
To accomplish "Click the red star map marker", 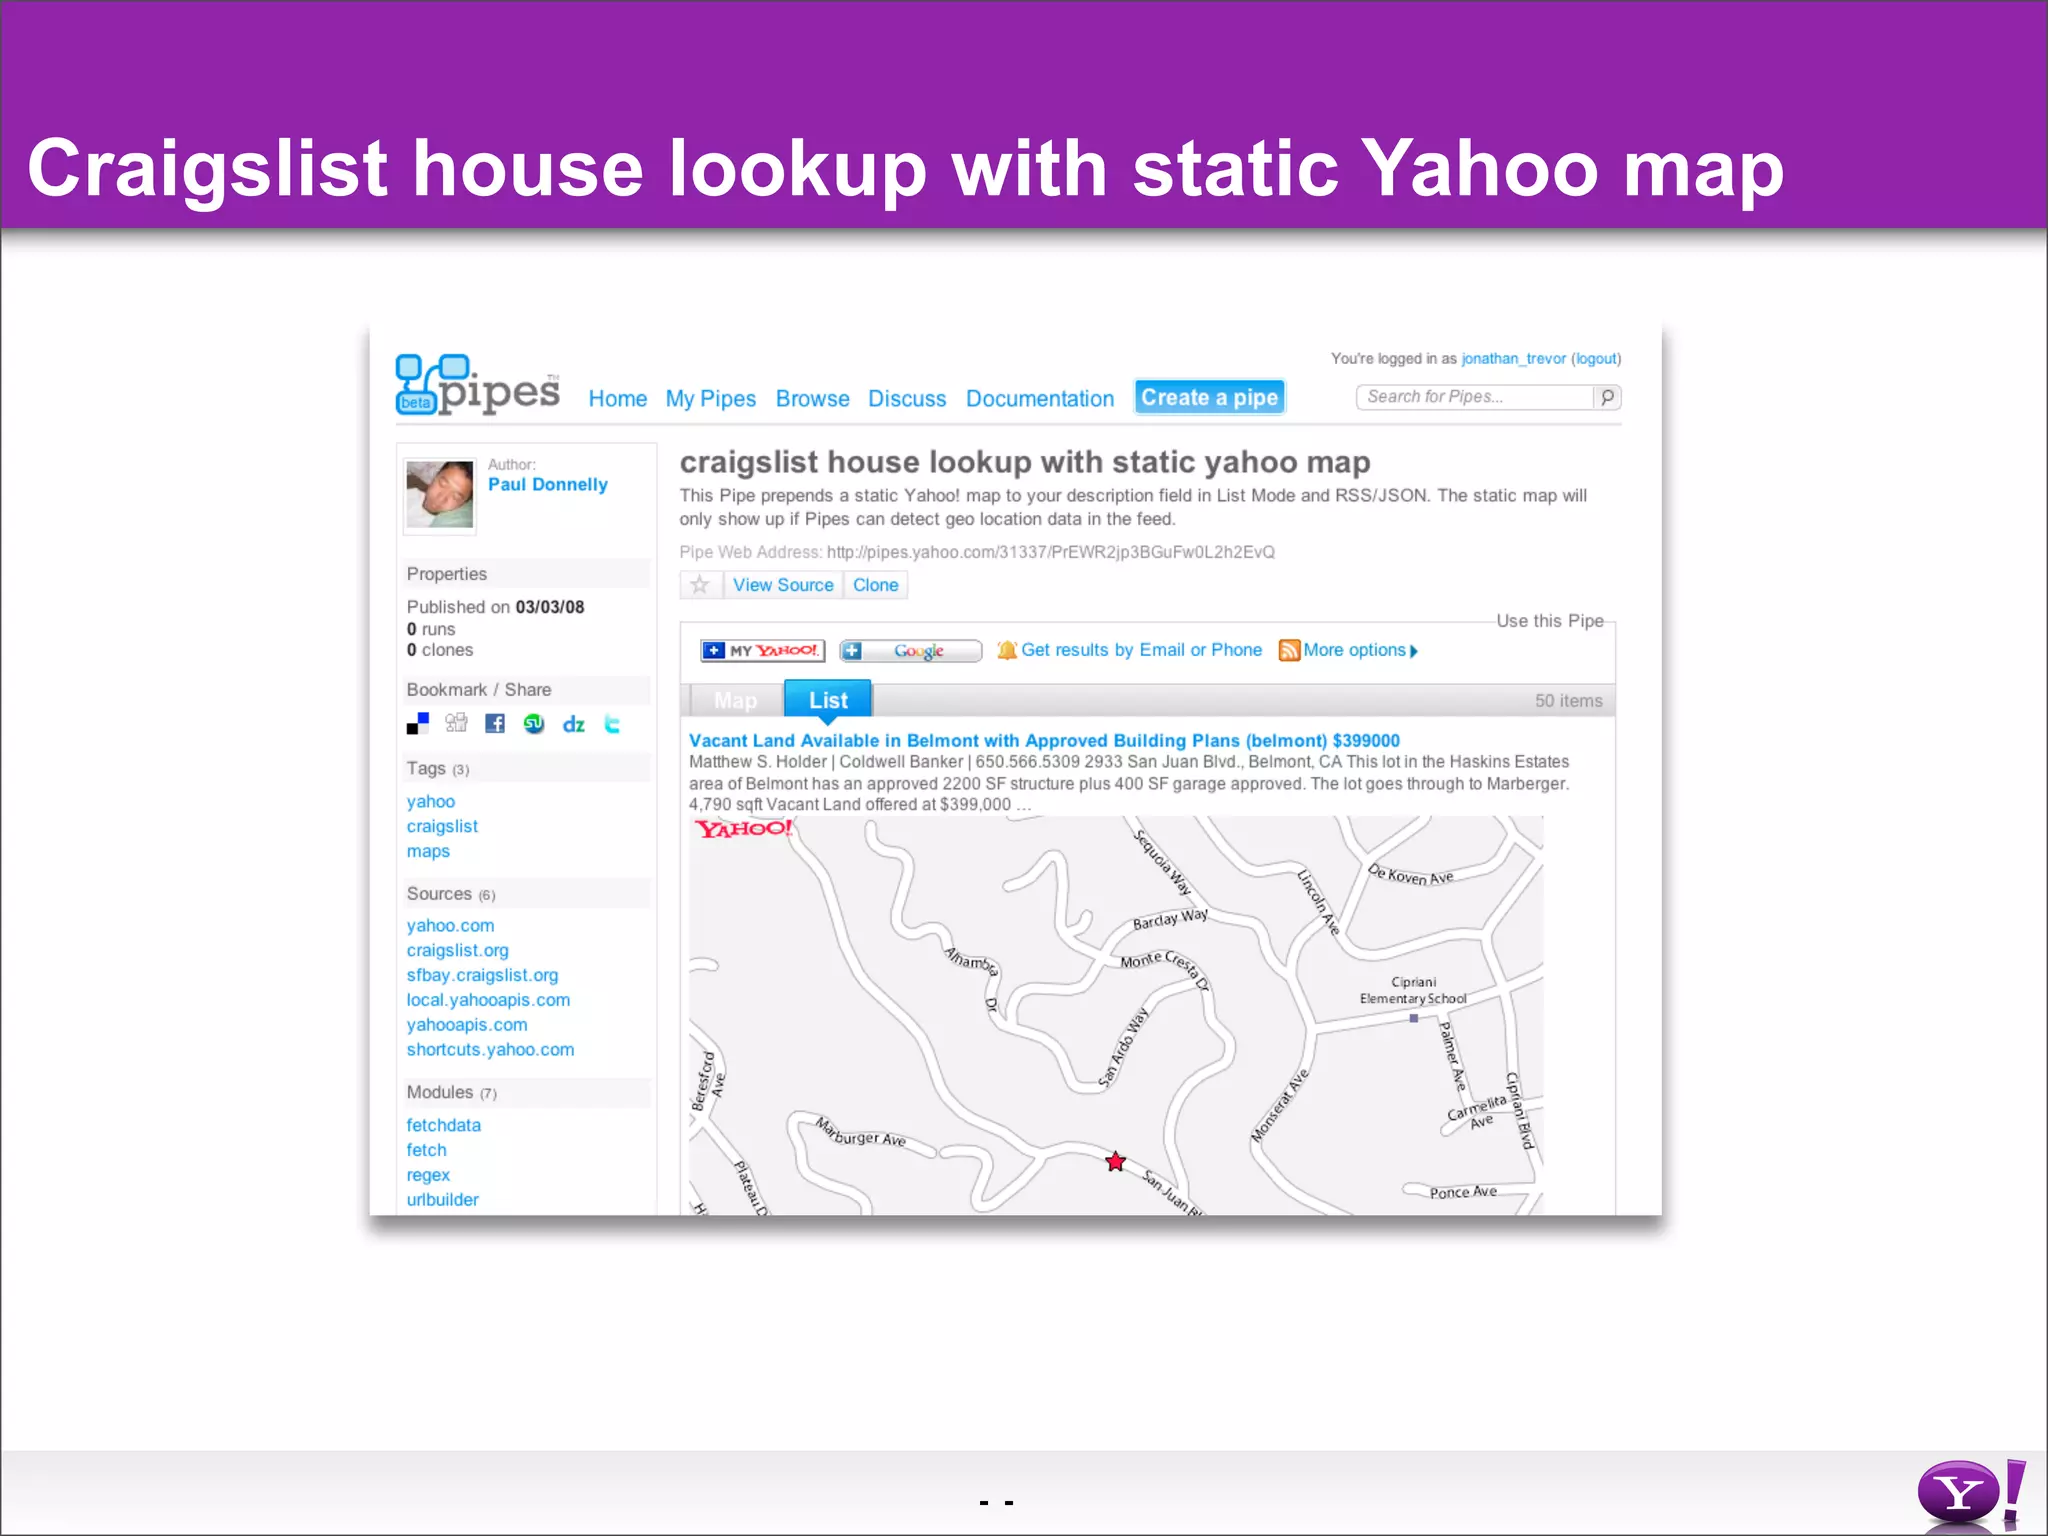I will (1116, 1161).
